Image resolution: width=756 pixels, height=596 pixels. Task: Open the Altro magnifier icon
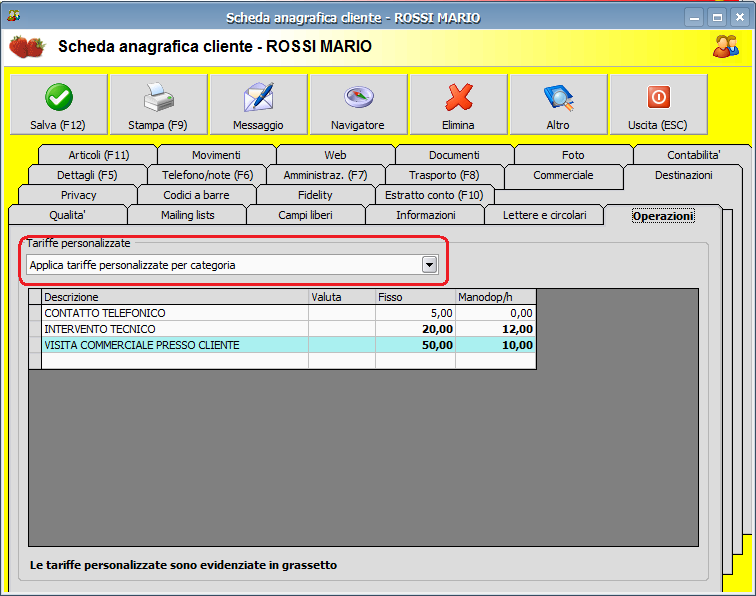pos(559,97)
